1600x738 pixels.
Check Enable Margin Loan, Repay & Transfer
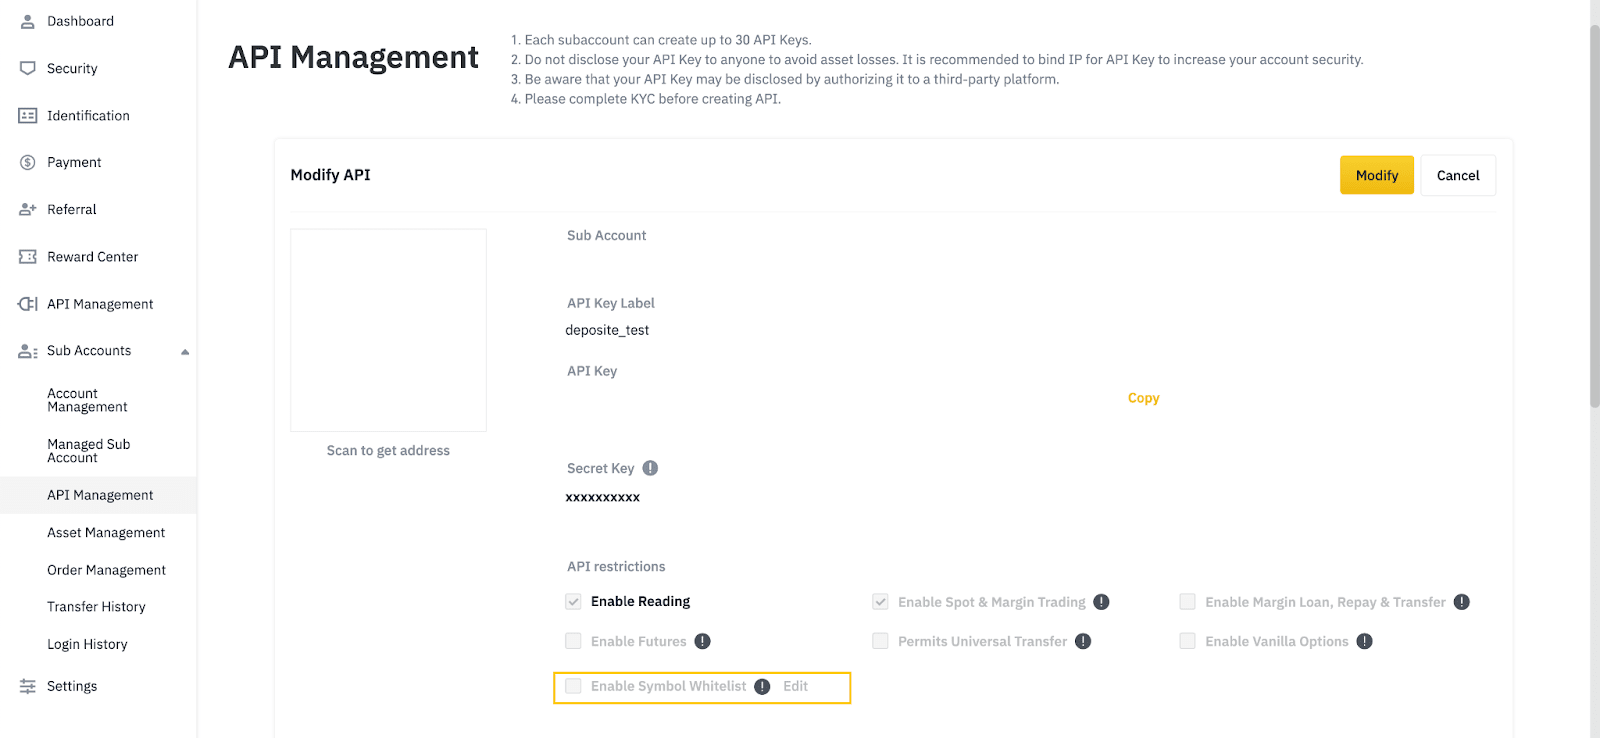click(1187, 602)
